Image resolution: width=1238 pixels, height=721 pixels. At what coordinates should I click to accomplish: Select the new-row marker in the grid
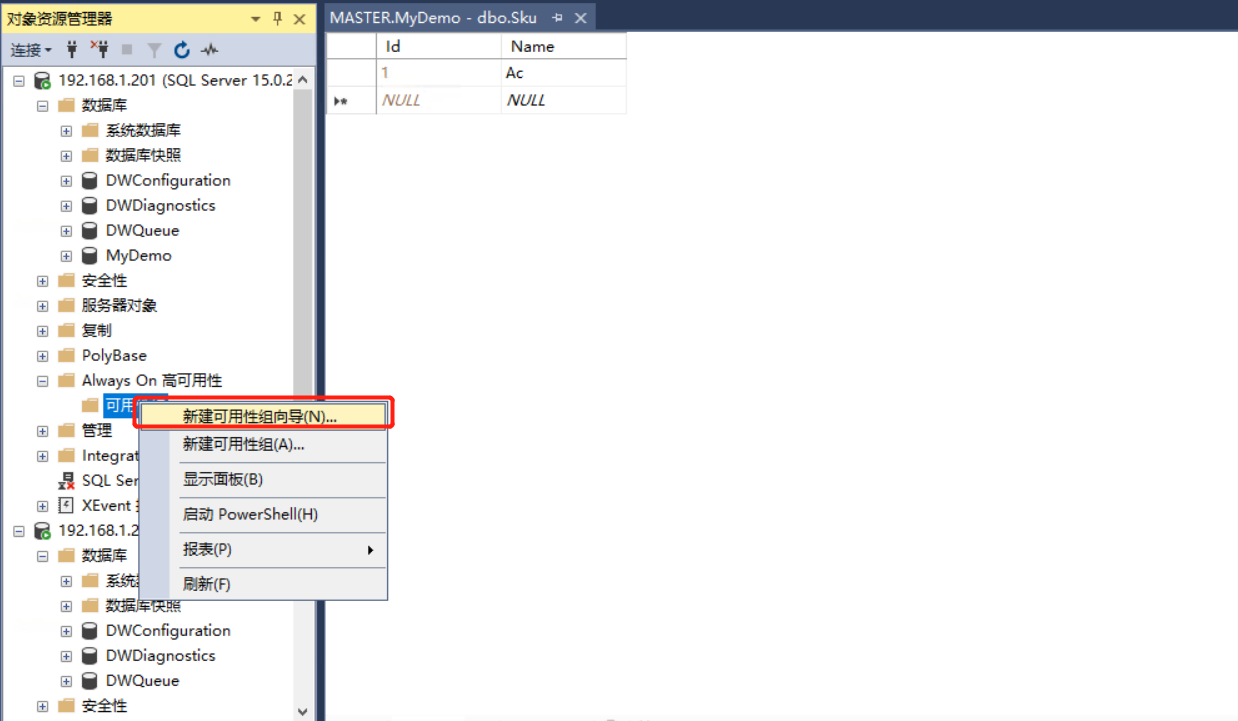pos(341,100)
